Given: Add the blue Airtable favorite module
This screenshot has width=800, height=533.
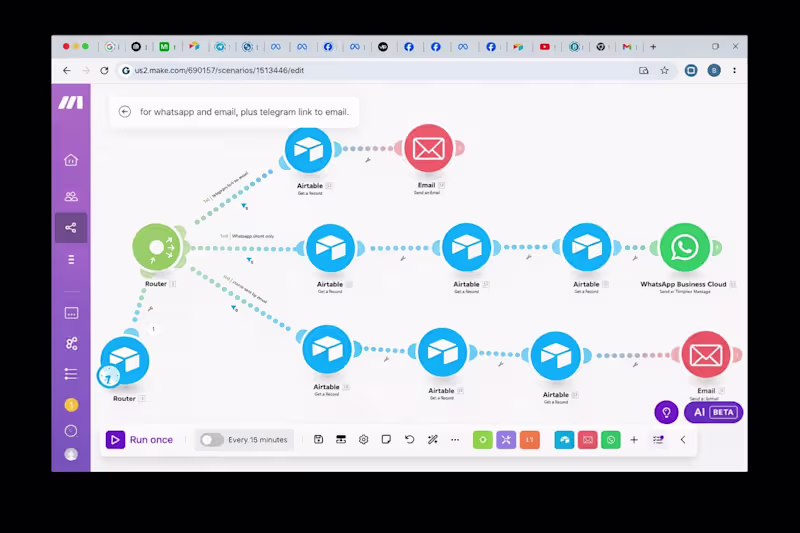Looking at the screenshot, I should pos(564,440).
